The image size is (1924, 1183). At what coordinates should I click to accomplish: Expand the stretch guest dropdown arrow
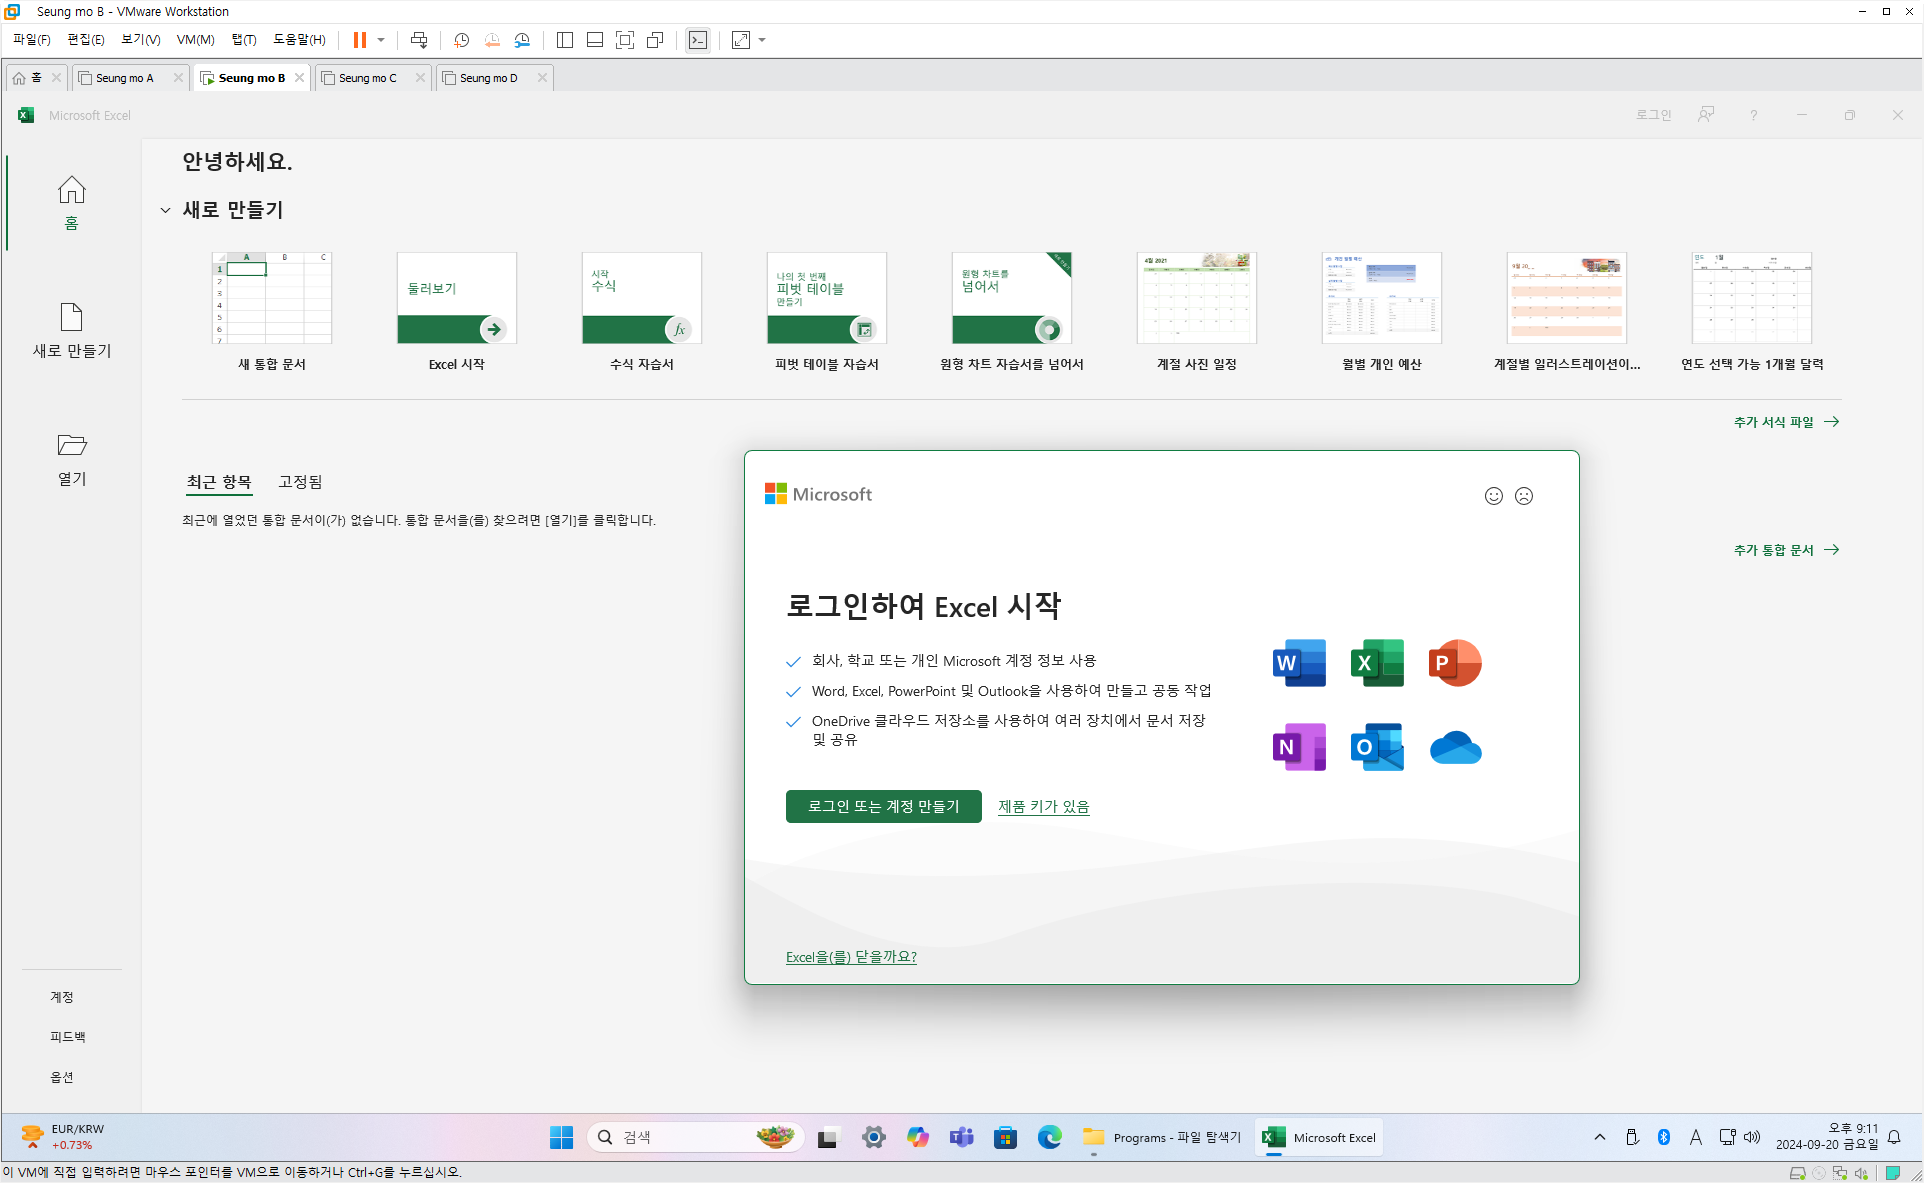(762, 40)
